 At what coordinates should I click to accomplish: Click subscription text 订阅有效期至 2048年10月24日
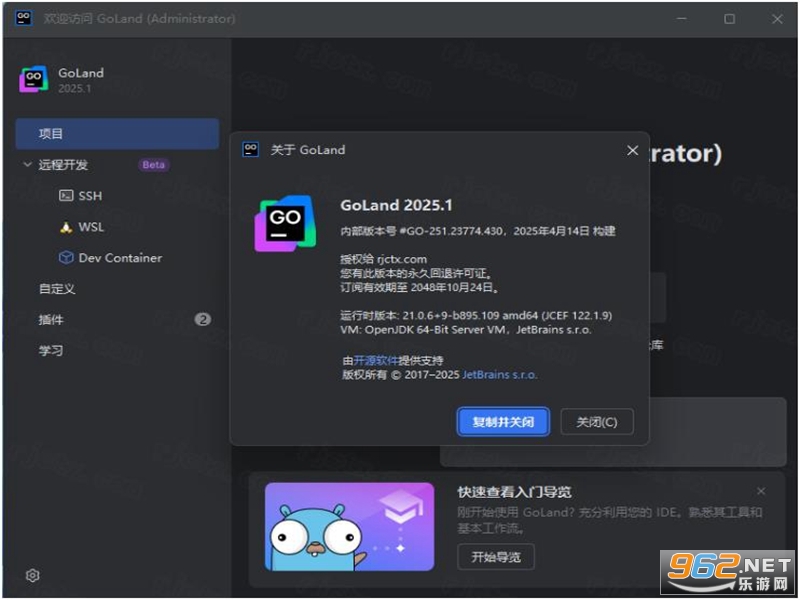(419, 288)
